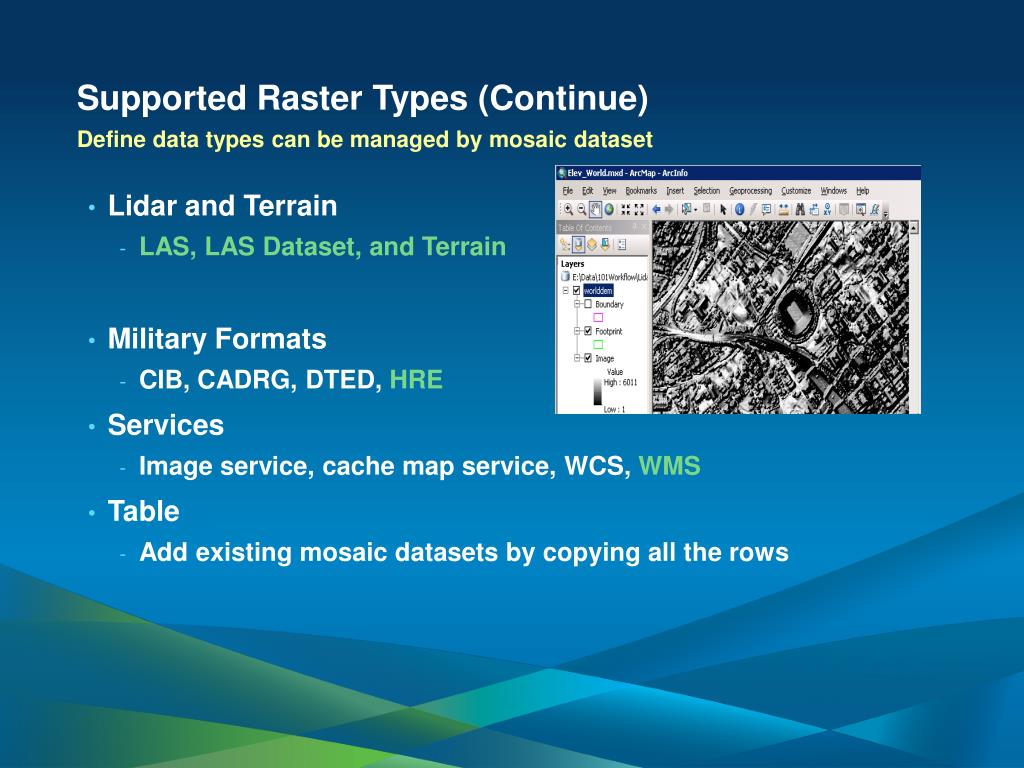Click the Full Extent globe icon

point(609,209)
